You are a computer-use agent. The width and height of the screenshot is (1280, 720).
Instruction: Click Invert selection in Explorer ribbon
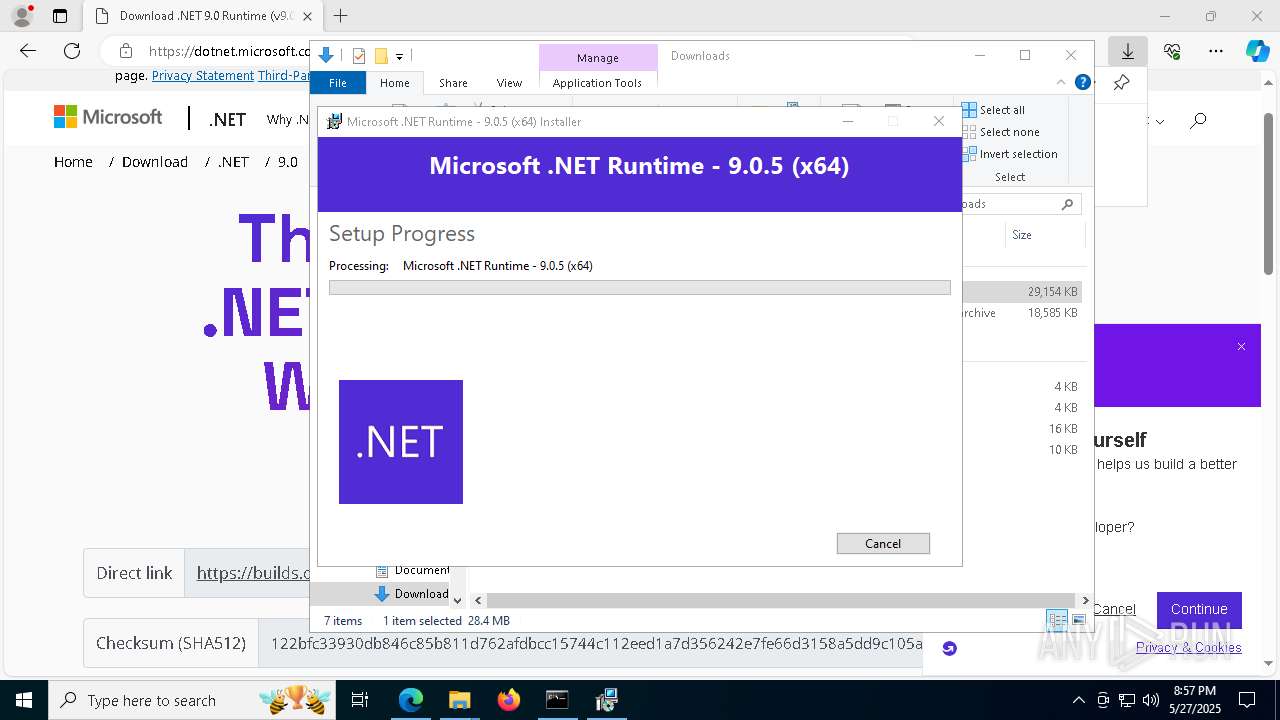1010,154
